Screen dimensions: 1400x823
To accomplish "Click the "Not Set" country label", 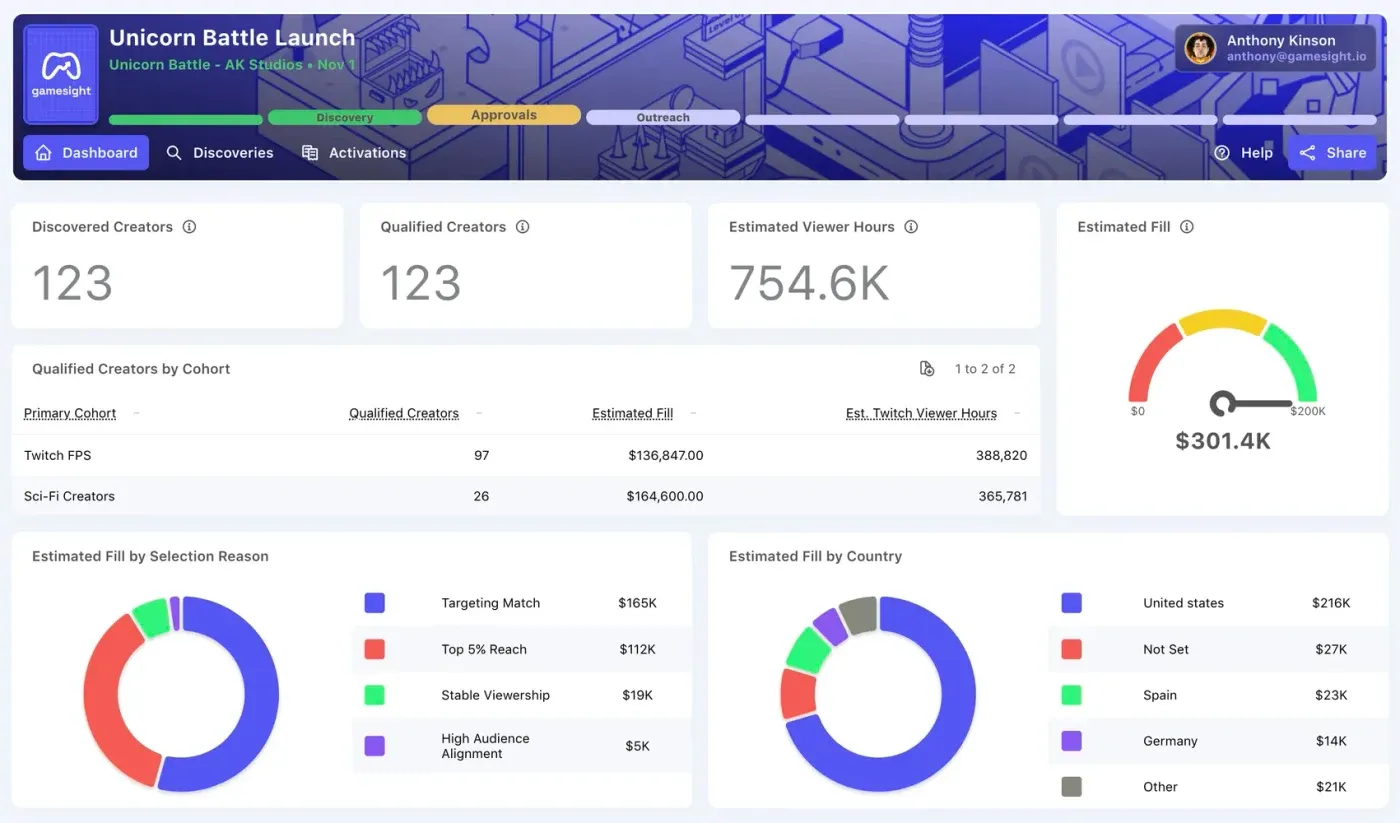I will pyautogui.click(x=1166, y=649).
